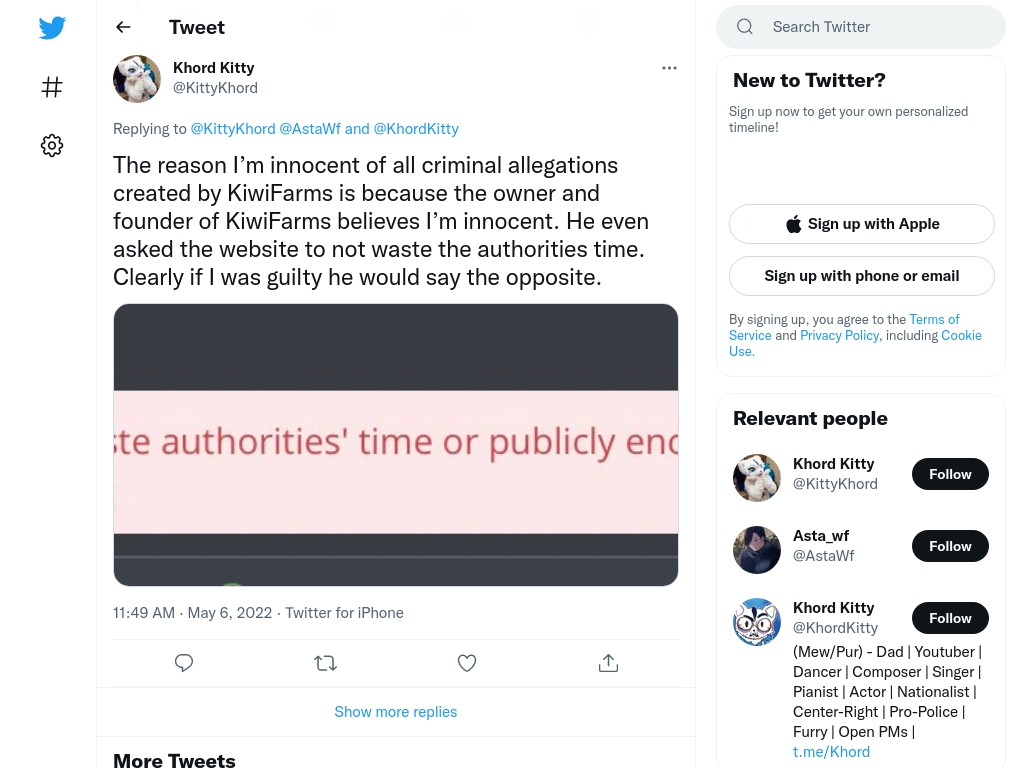
Task: Click Sign up with Apple button
Action: pos(861,224)
